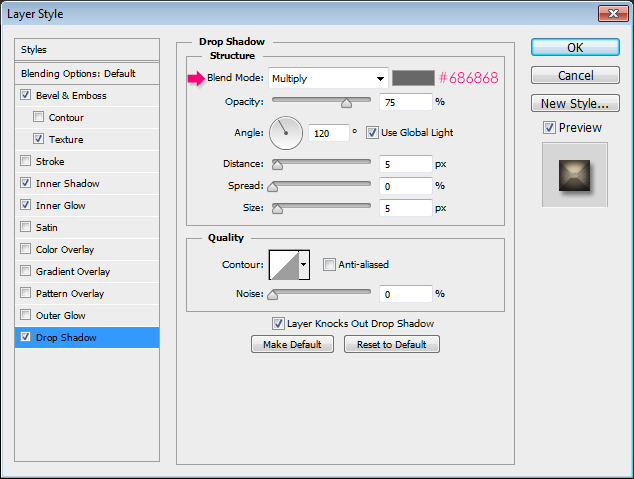This screenshot has width=634, height=479.
Task: Enable the Gradient Overlay checkbox
Action: click(25, 270)
